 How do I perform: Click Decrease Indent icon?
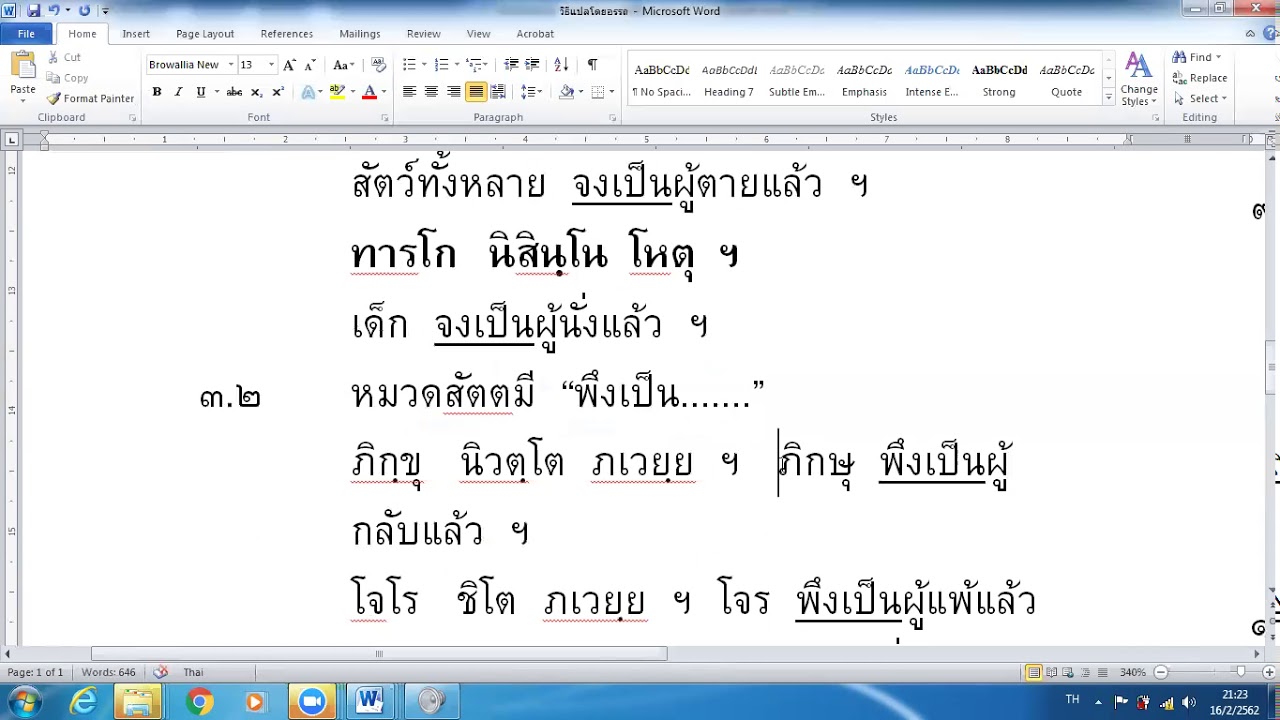coord(511,65)
